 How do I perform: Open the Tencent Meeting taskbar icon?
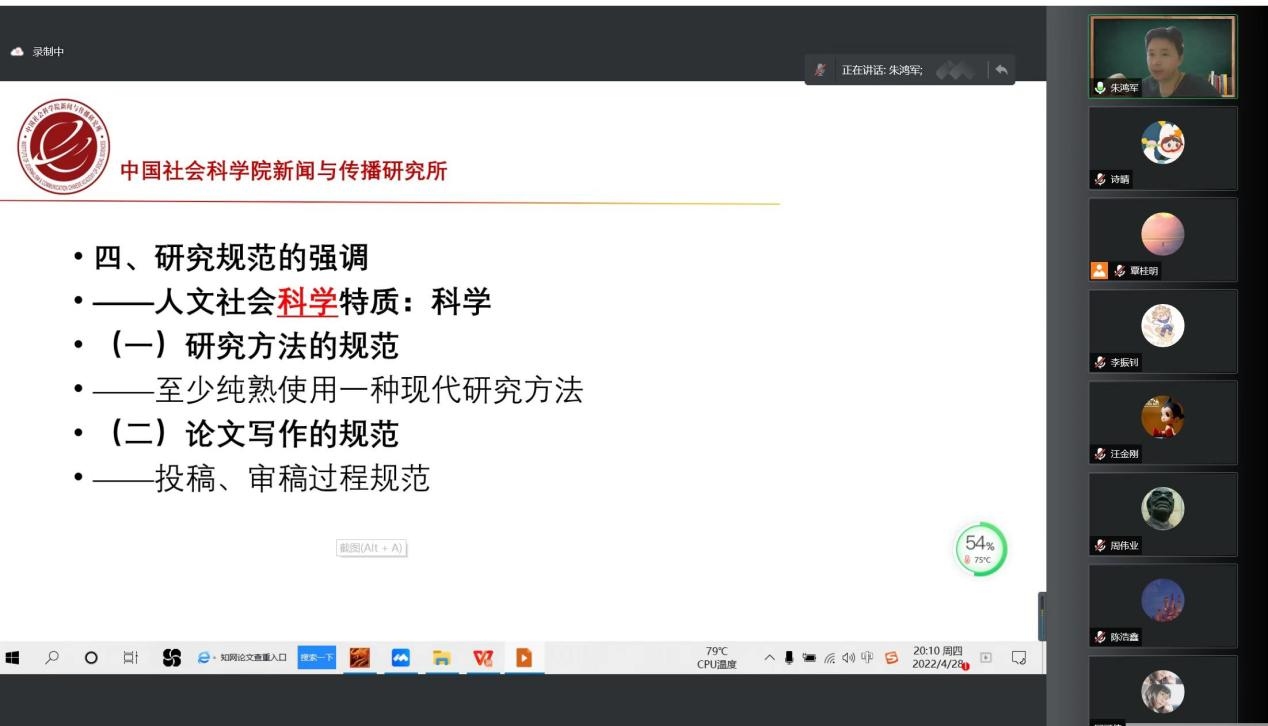tap(400, 657)
